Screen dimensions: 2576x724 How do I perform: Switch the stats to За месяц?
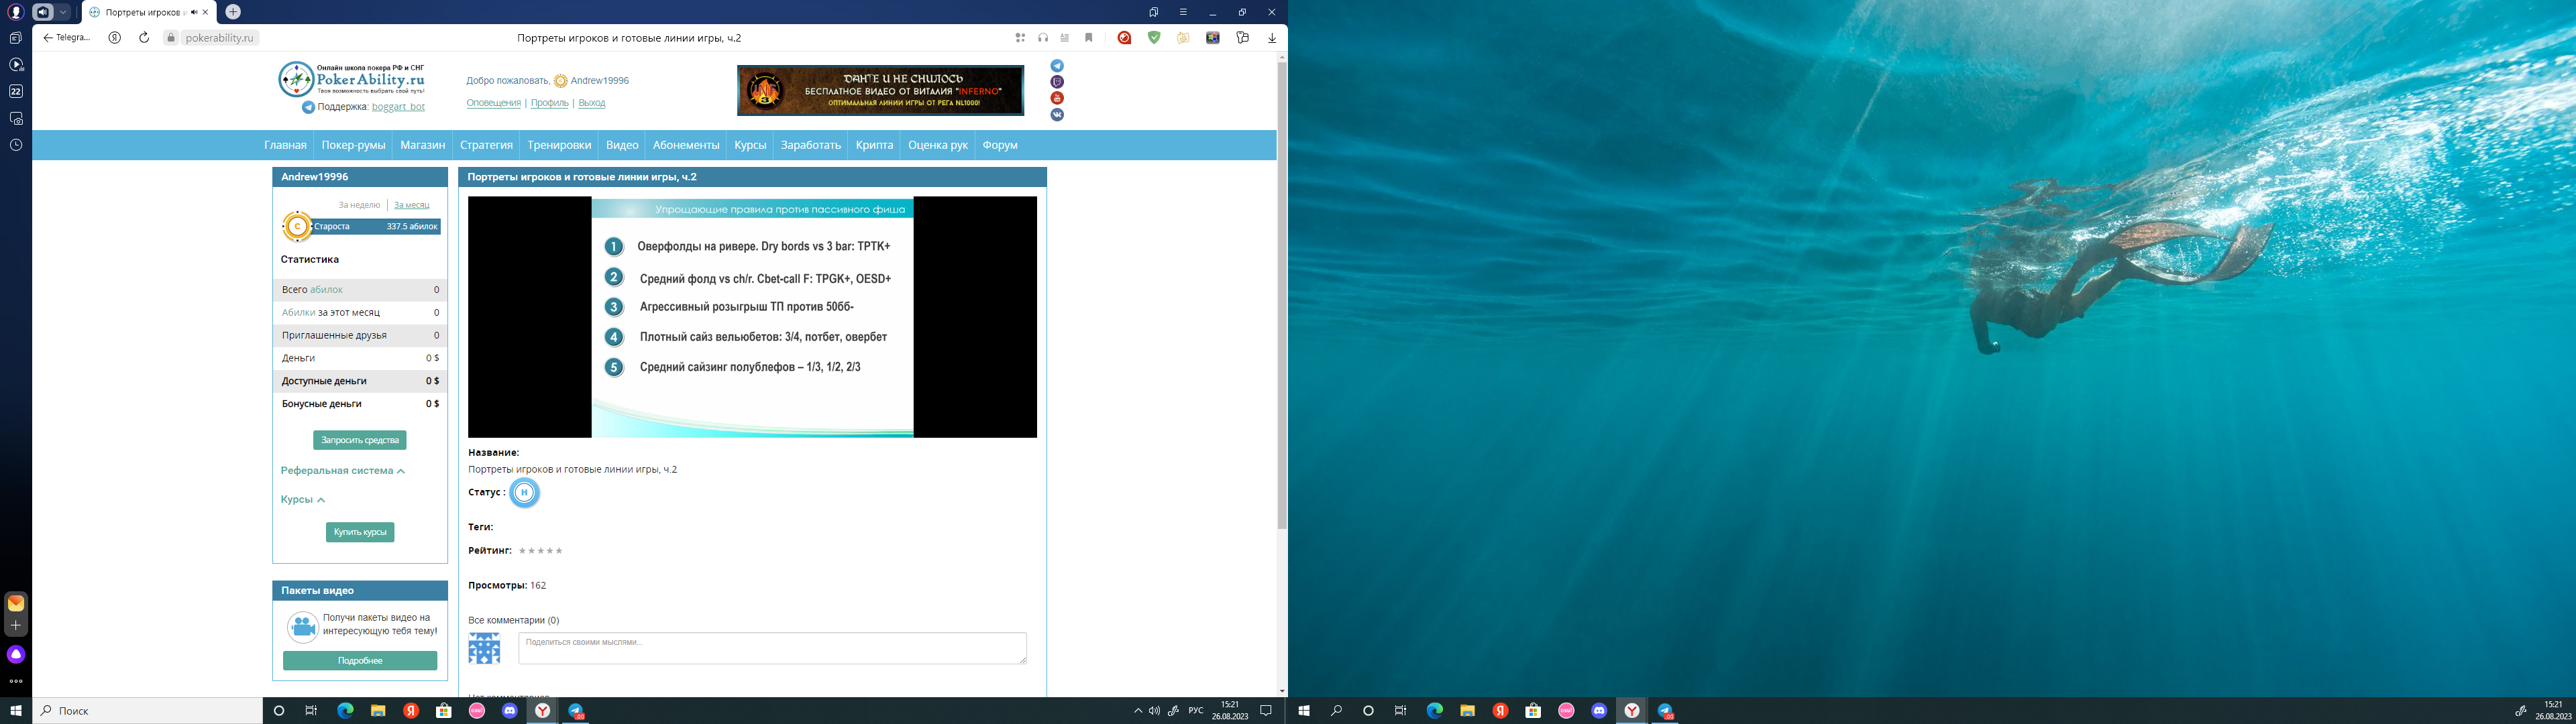(x=411, y=205)
